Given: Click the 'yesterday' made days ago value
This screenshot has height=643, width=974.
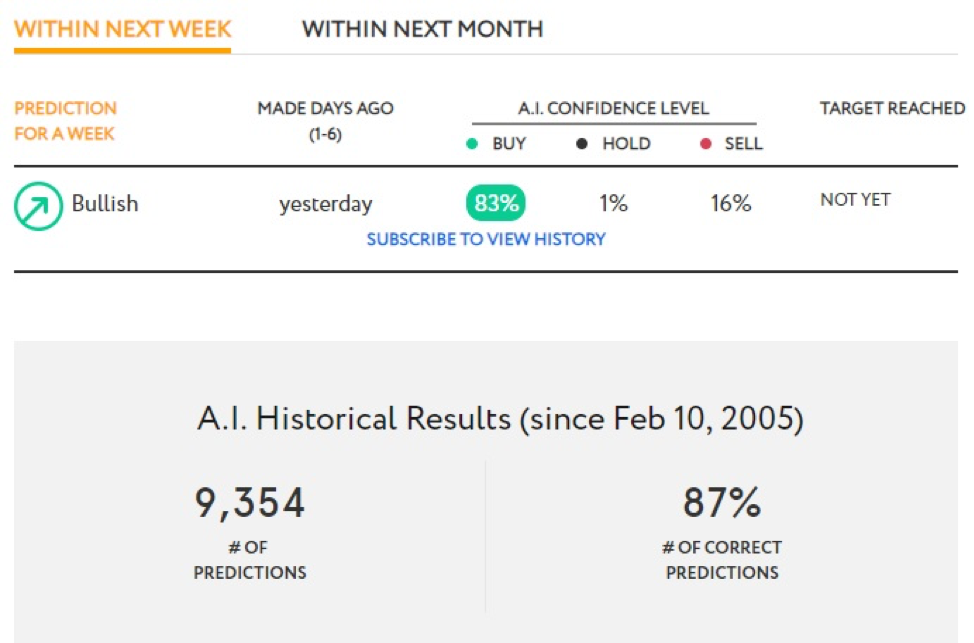Looking at the screenshot, I should point(325,204).
